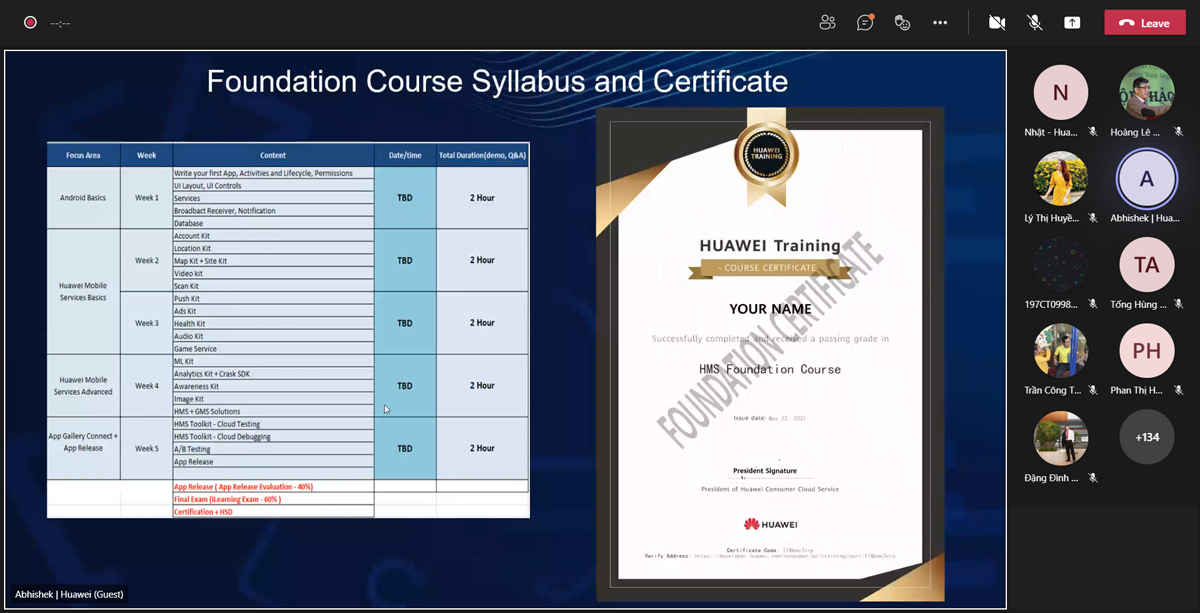Select Hoàng Lê's video thumbnail
The height and width of the screenshot is (613, 1200).
pos(1147,93)
